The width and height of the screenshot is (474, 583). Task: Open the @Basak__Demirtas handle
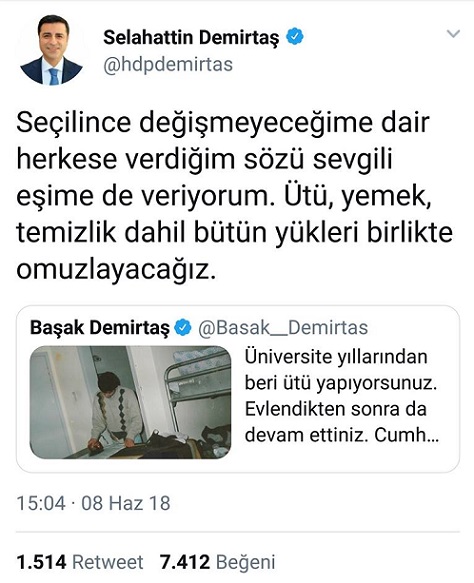(283, 328)
